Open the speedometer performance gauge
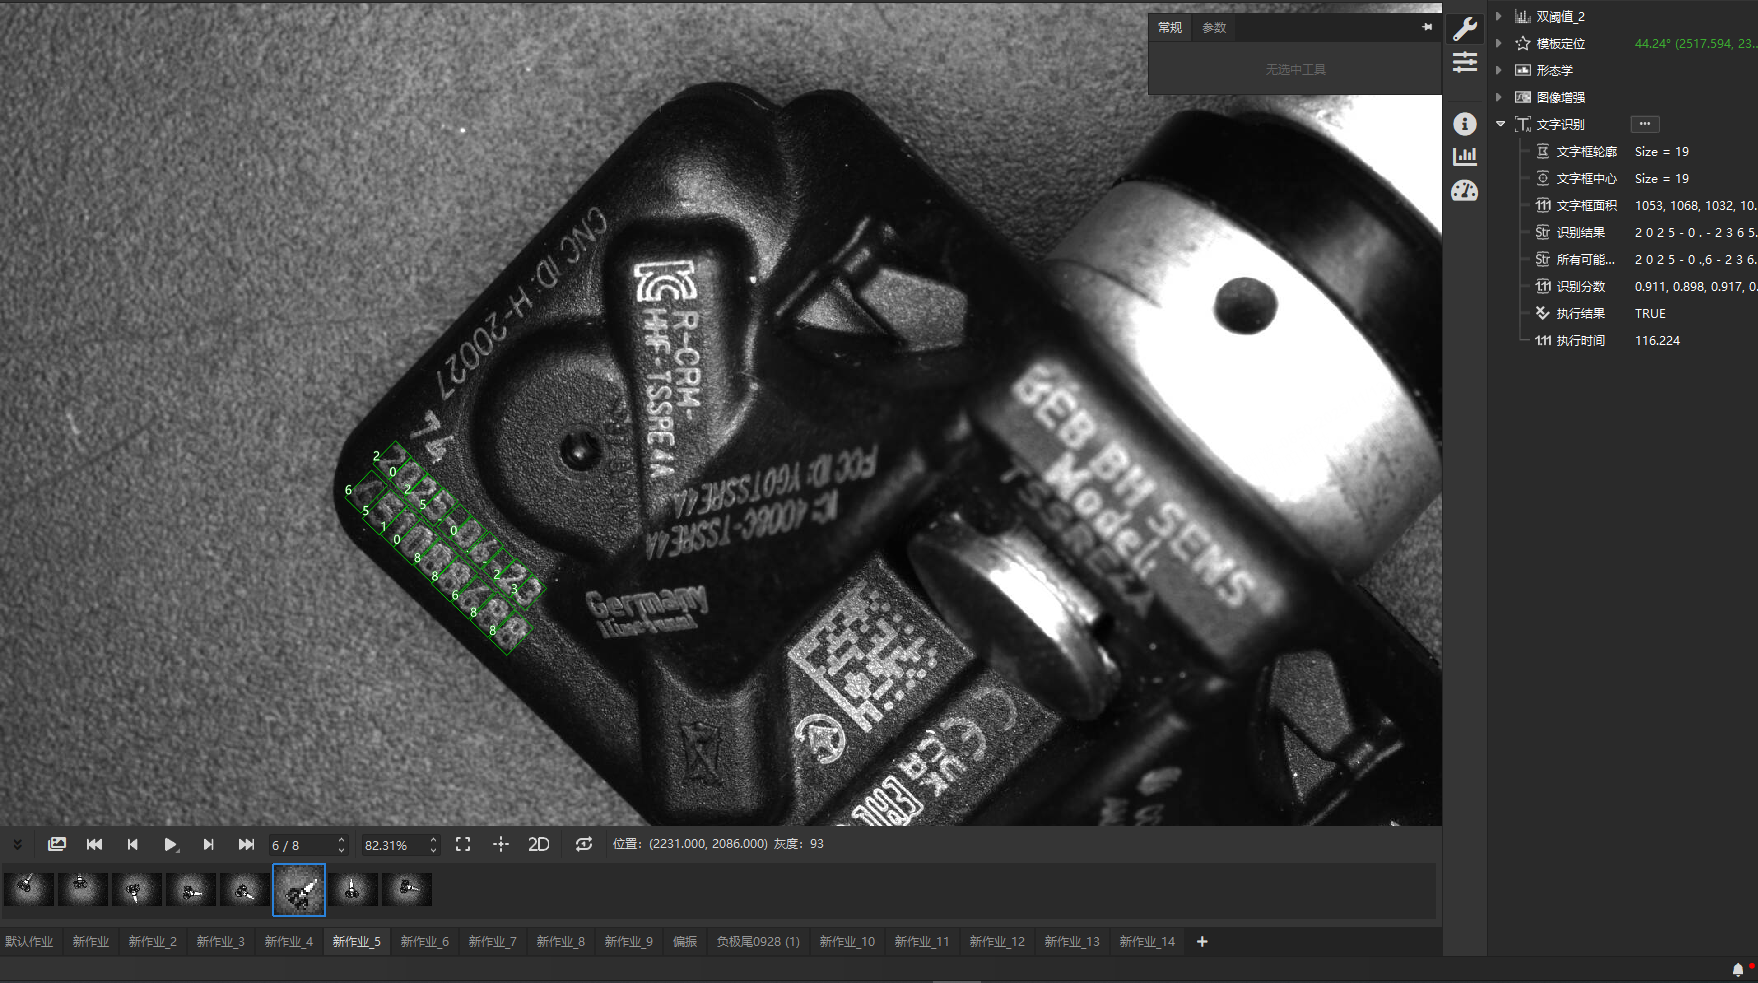This screenshot has height=983, width=1758. [1464, 190]
